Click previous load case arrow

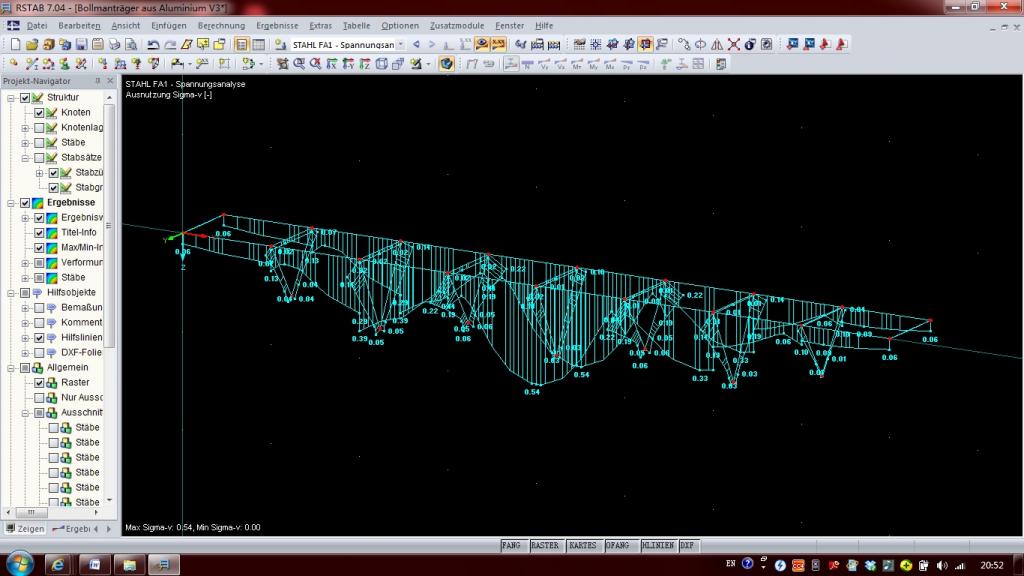tap(417, 44)
